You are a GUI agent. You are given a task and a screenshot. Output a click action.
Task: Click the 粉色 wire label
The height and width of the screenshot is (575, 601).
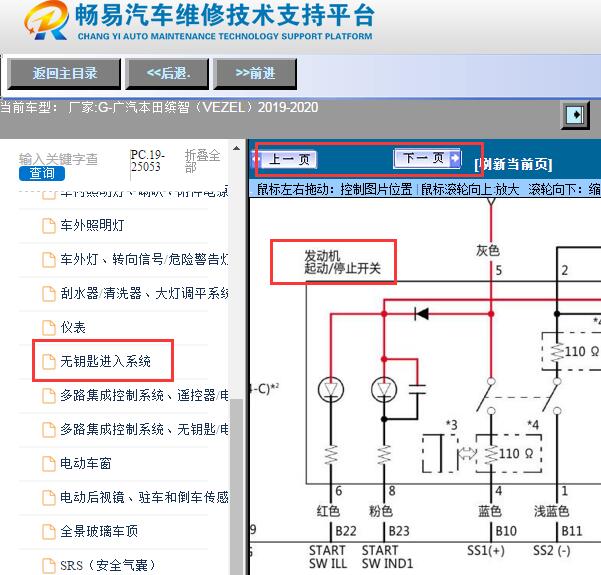pyautogui.click(x=381, y=511)
